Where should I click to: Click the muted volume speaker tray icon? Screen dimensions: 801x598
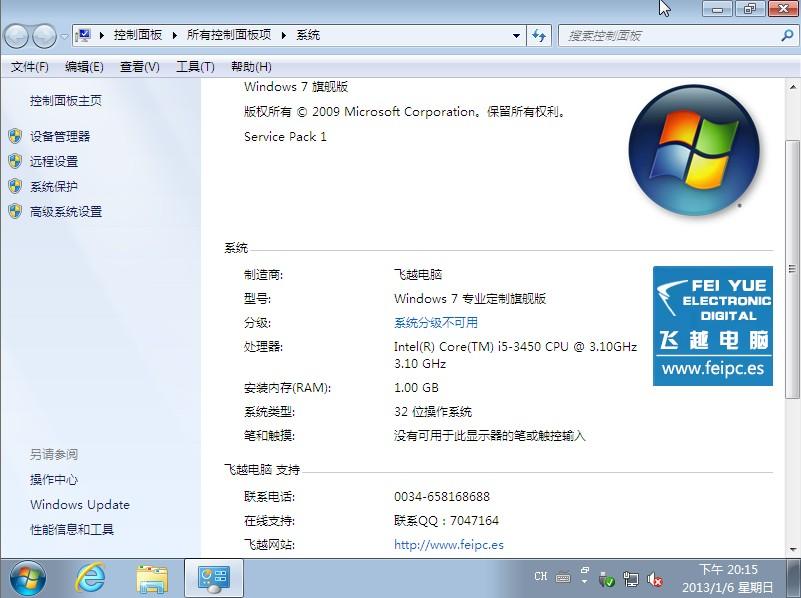(655, 578)
